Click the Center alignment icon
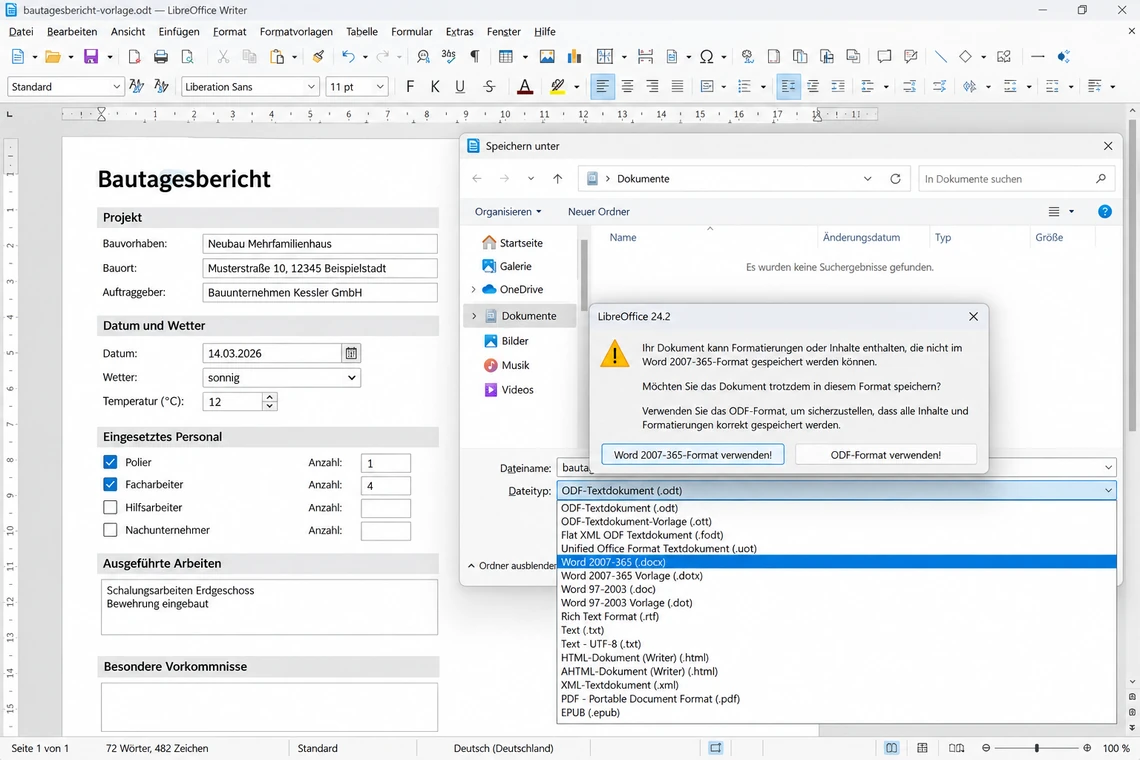Screen dimensions: 1140x760 (627, 87)
